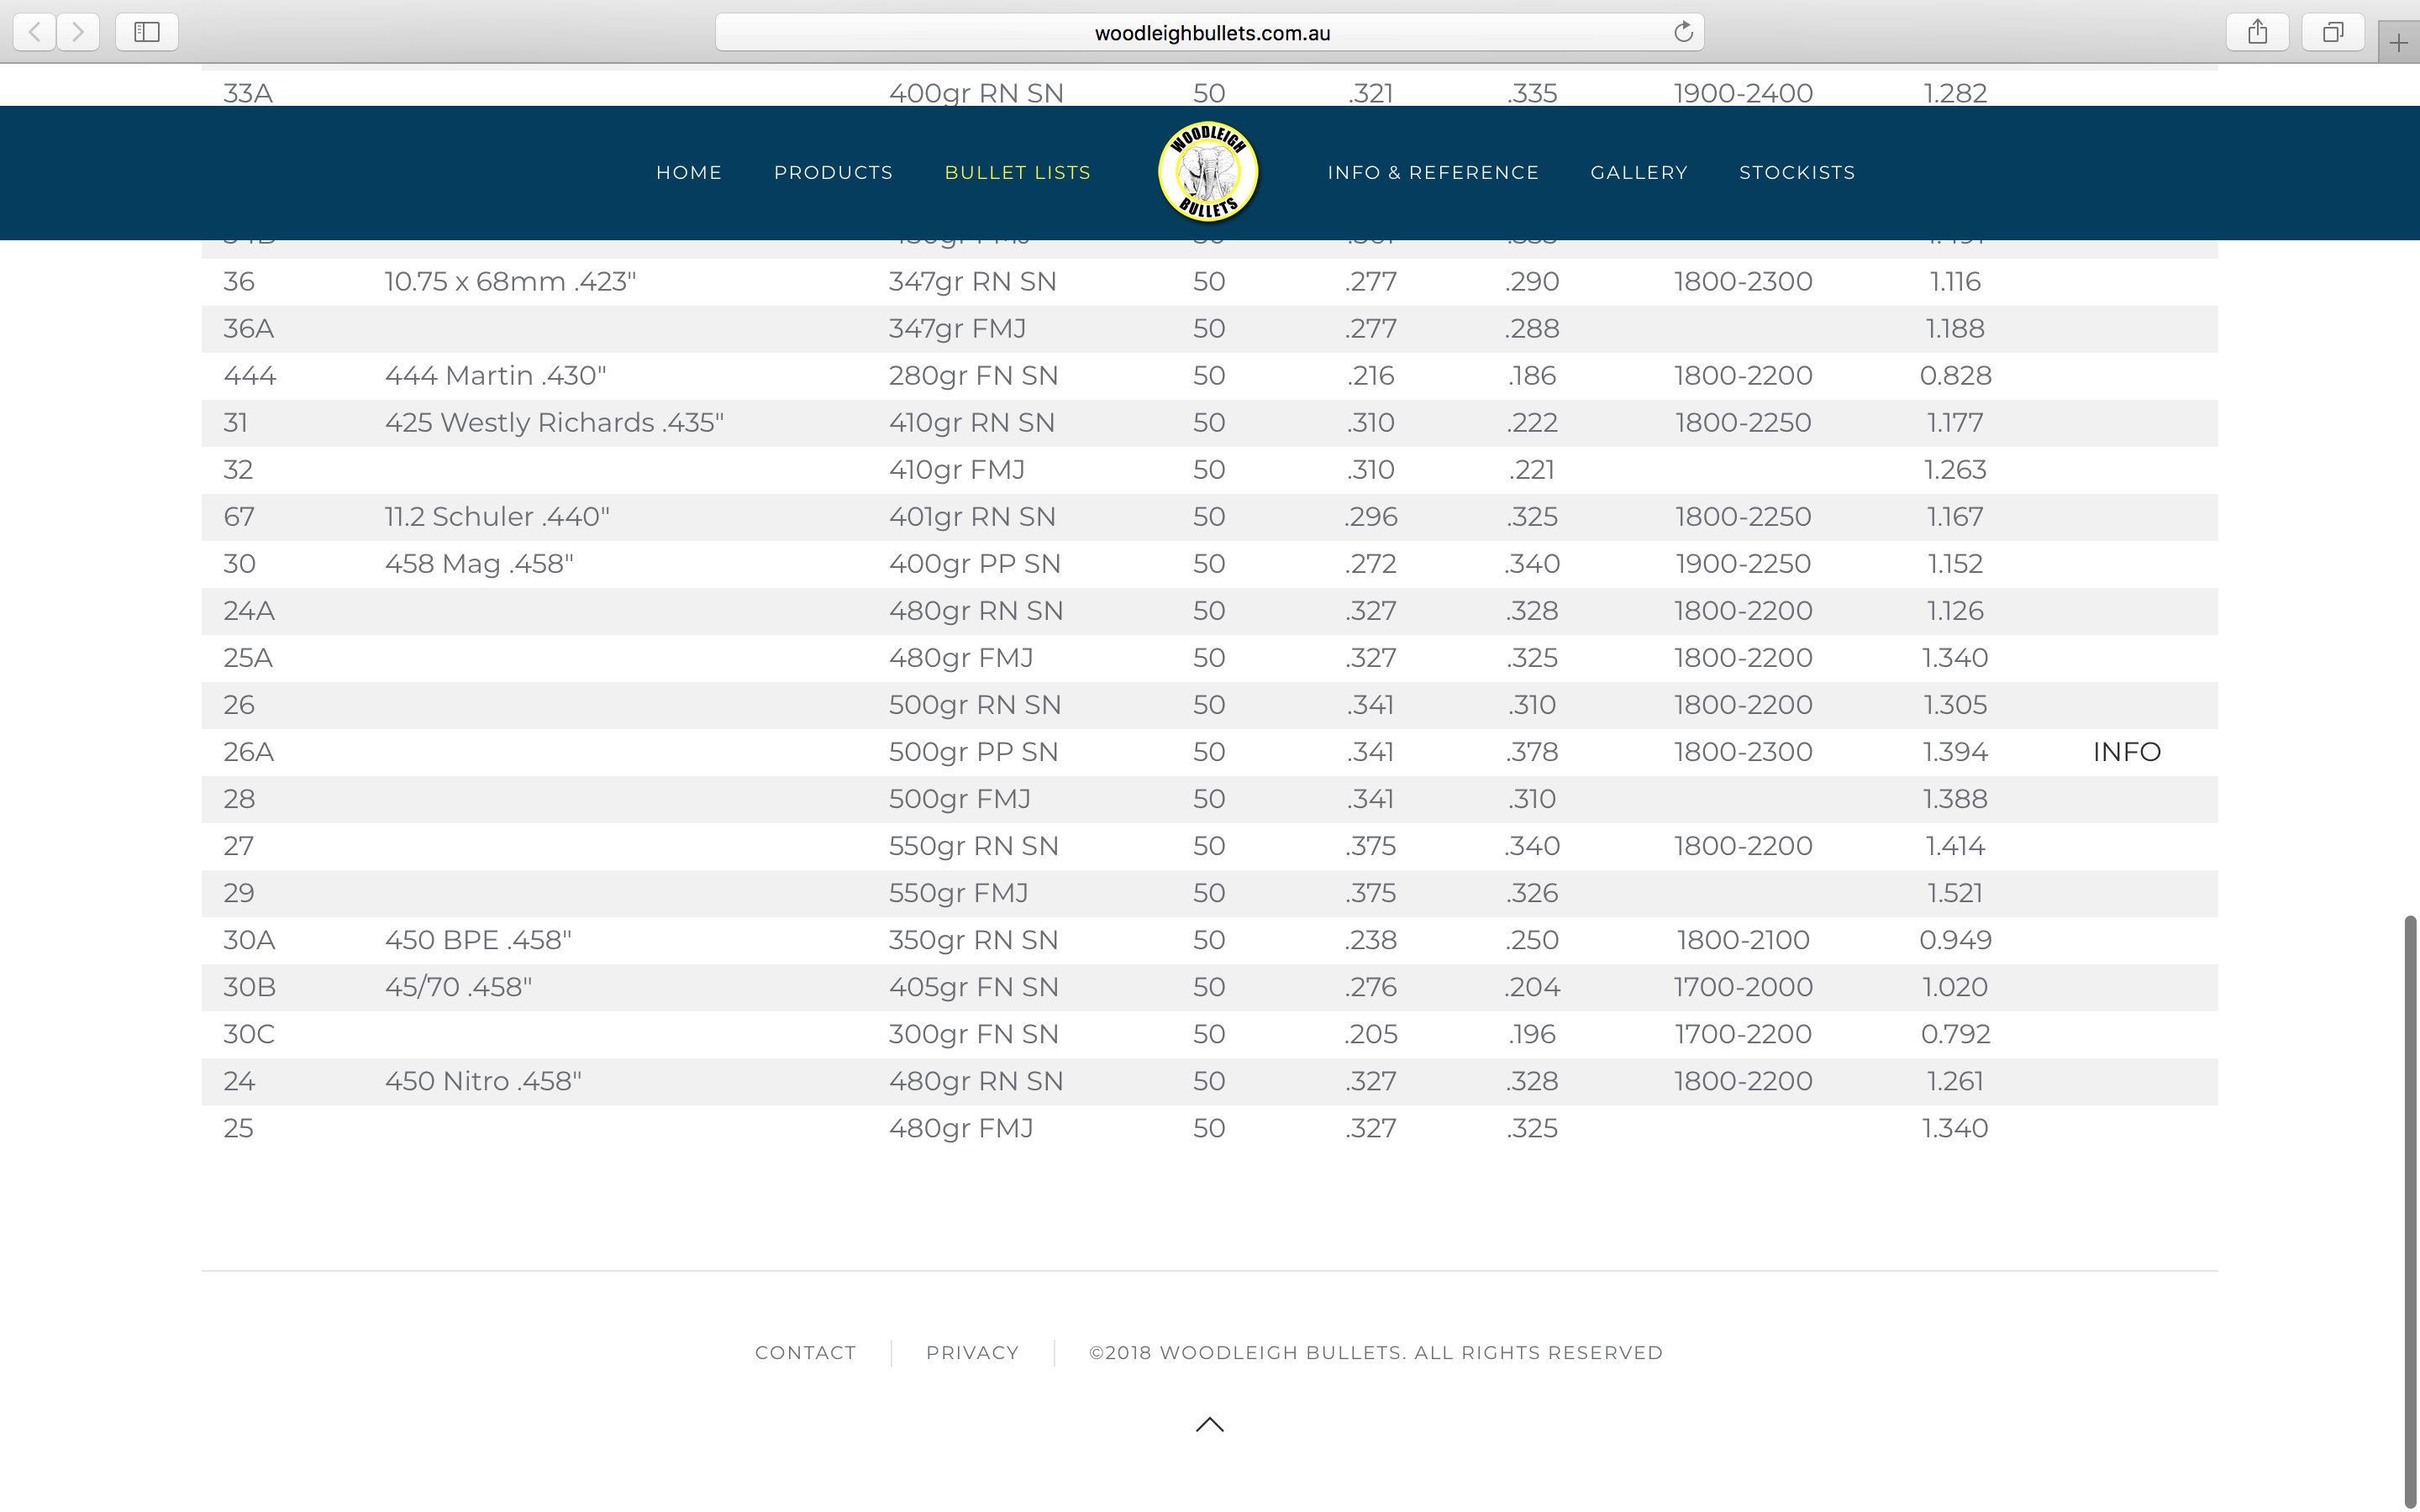Click the code '25A' cell

[248, 657]
